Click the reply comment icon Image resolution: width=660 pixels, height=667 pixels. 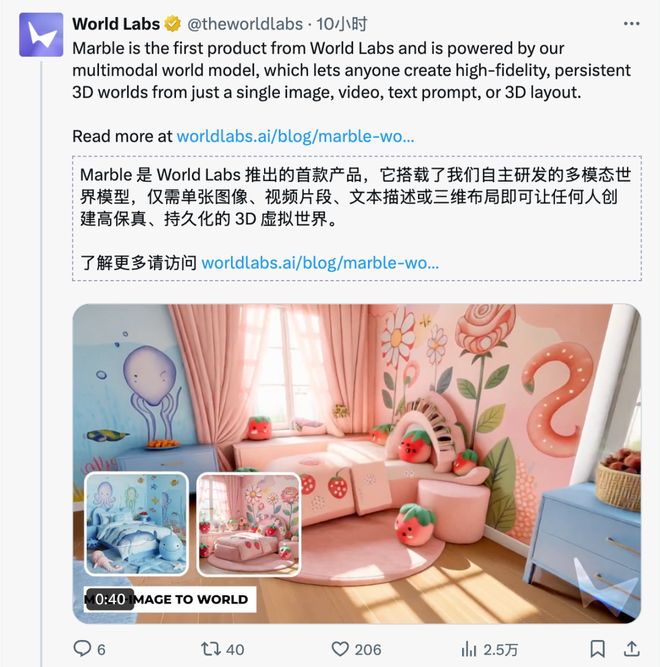point(82,649)
